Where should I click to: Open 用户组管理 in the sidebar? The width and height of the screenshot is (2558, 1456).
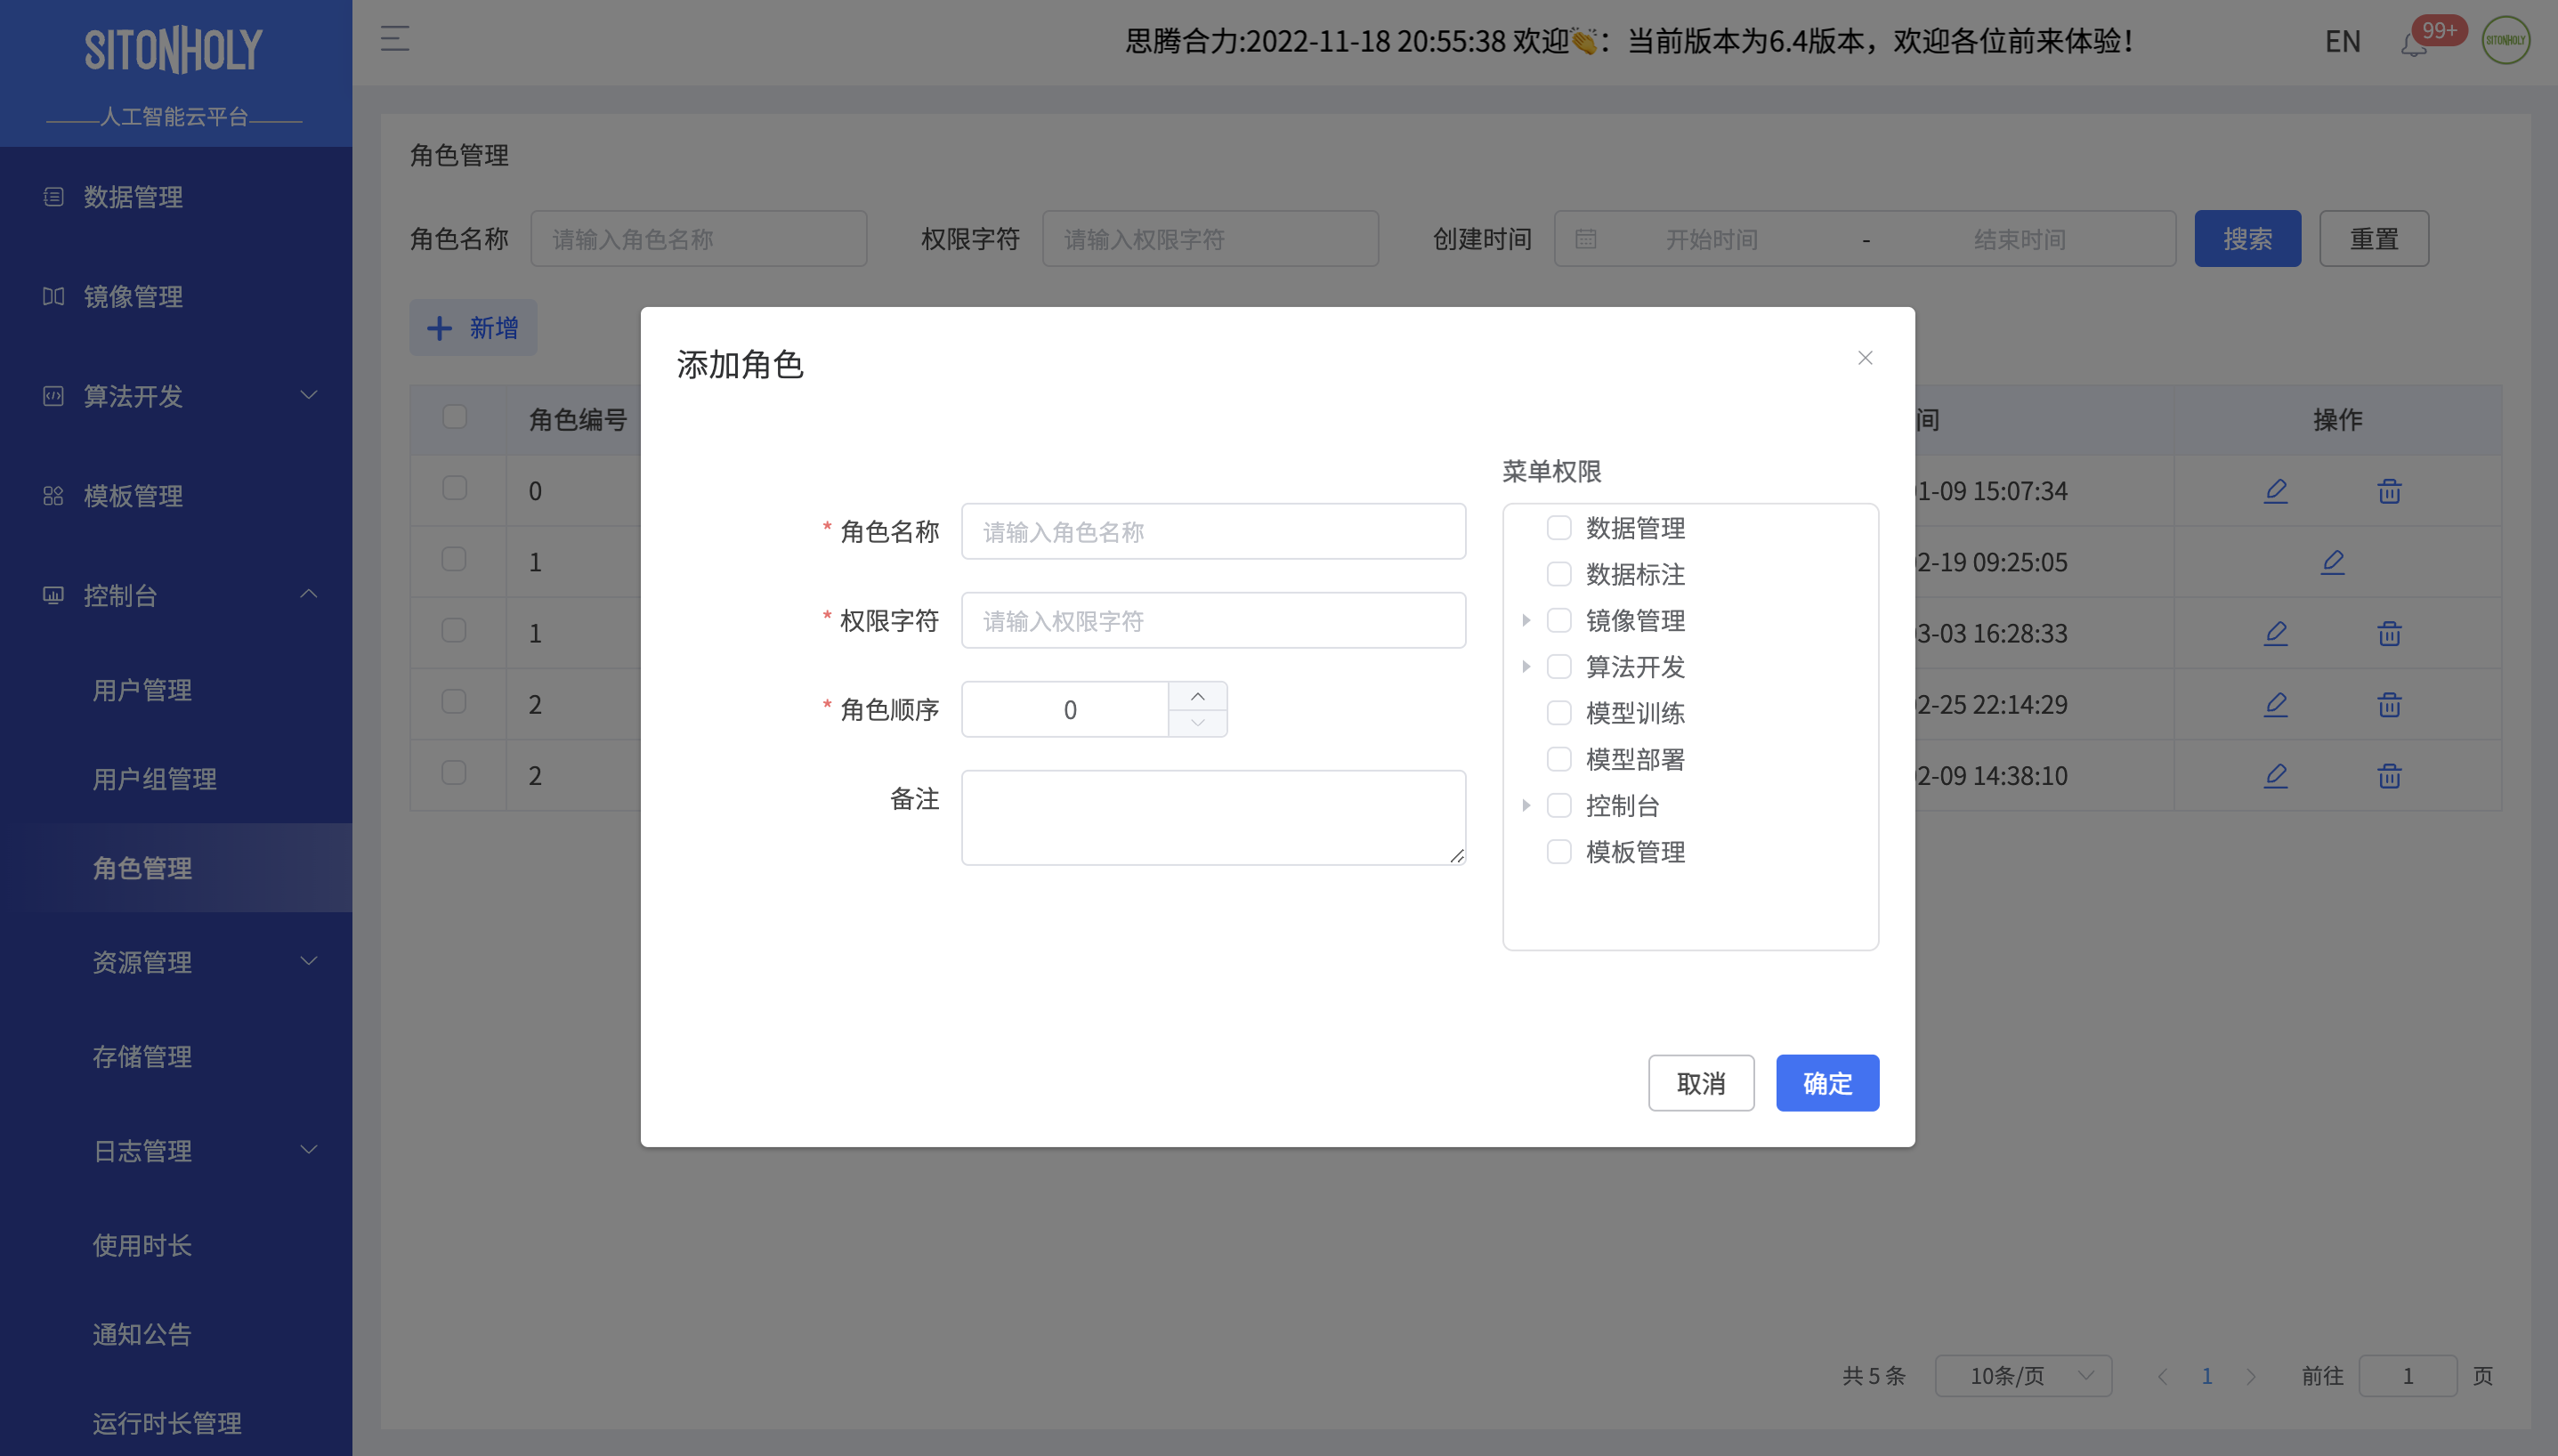click(x=154, y=779)
